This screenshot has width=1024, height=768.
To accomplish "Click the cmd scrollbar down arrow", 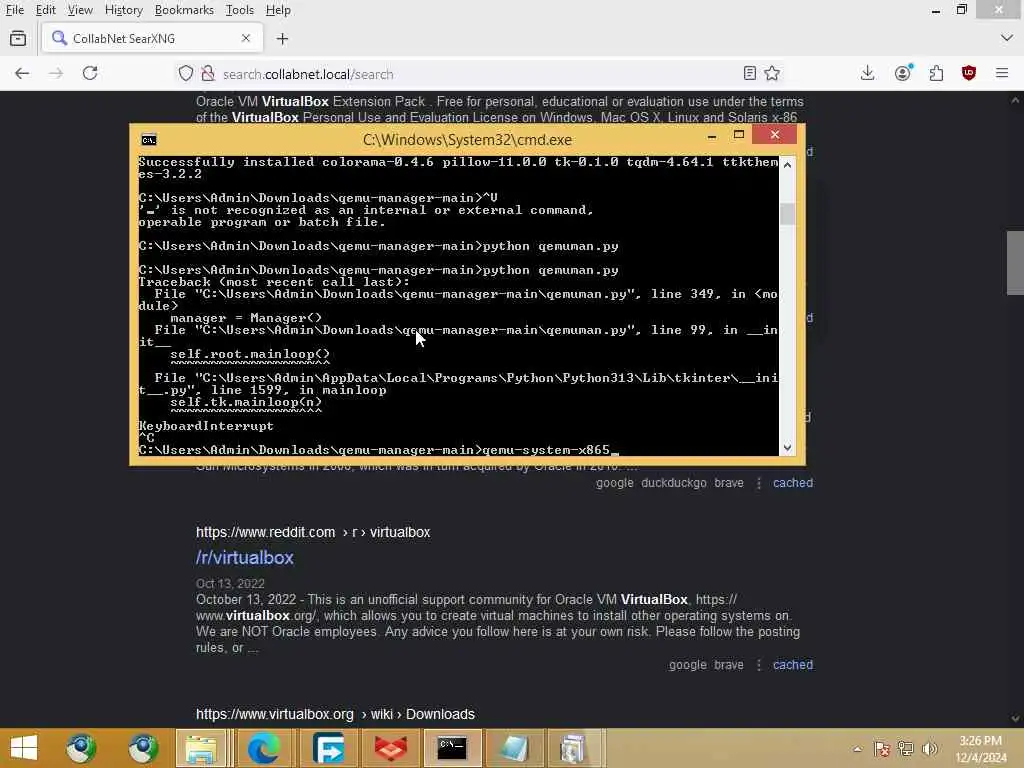I will click(x=787, y=448).
